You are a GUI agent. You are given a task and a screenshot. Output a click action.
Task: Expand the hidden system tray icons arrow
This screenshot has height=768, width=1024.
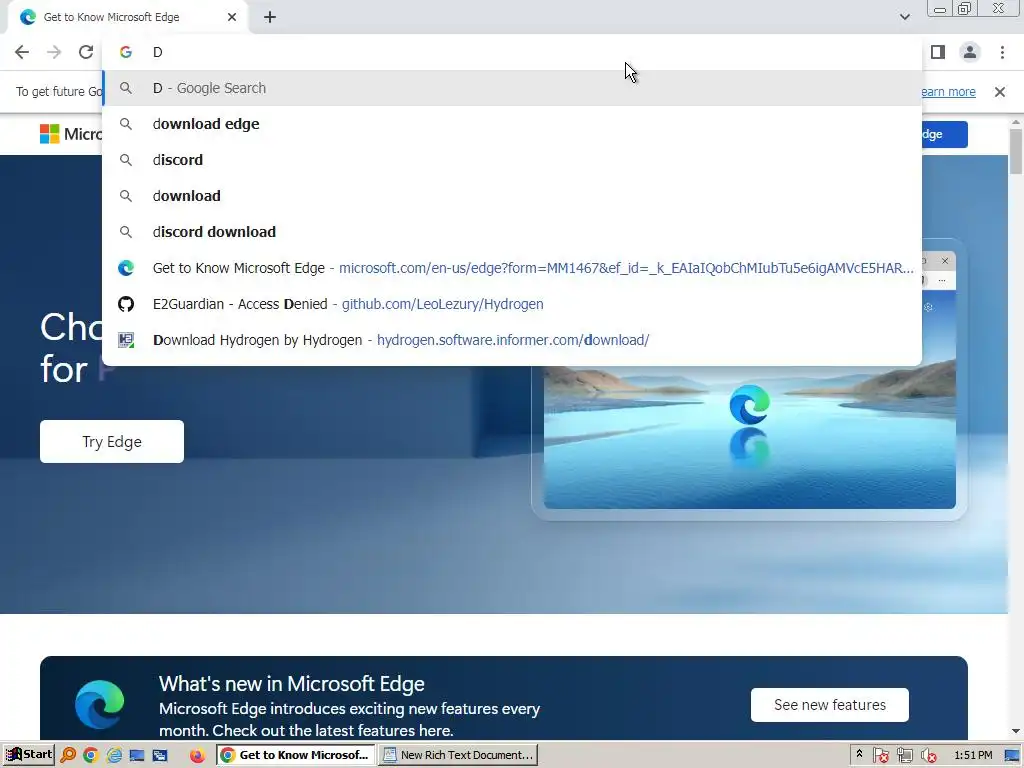coord(859,754)
